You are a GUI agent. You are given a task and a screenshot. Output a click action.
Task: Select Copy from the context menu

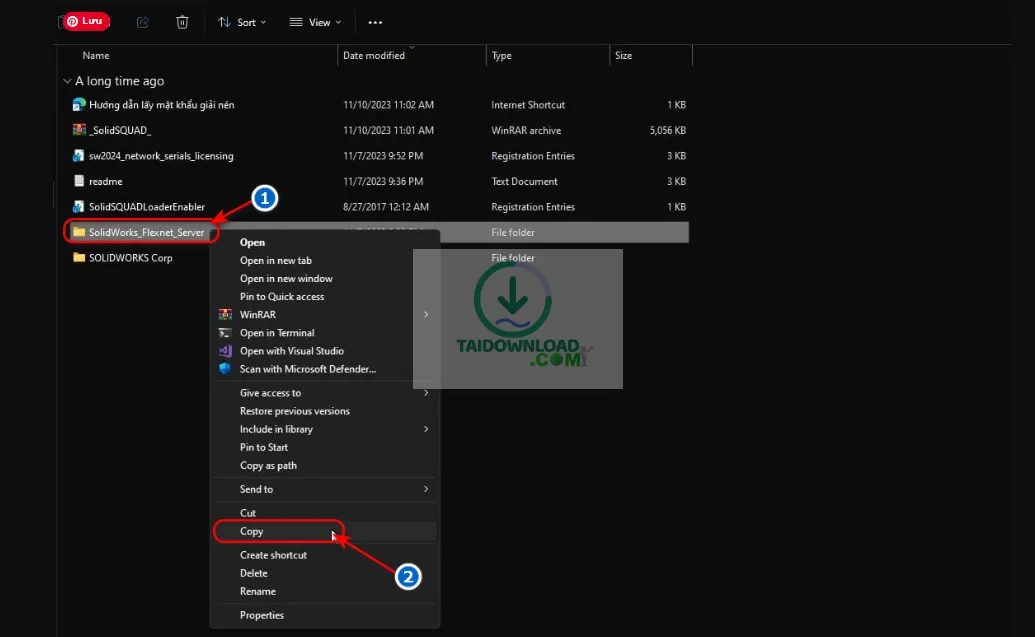coord(252,531)
